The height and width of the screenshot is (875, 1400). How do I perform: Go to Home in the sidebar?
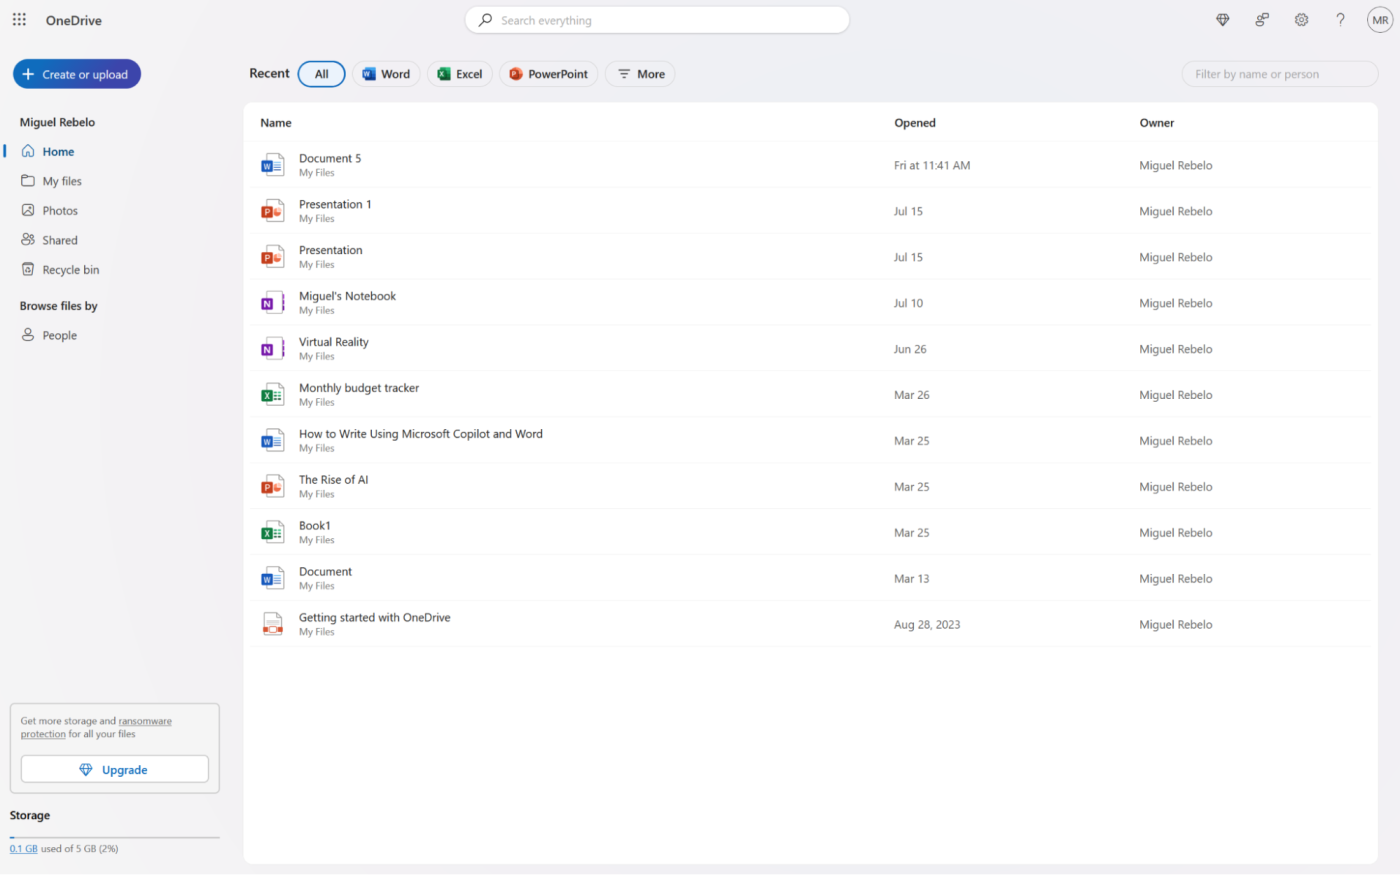click(x=58, y=152)
